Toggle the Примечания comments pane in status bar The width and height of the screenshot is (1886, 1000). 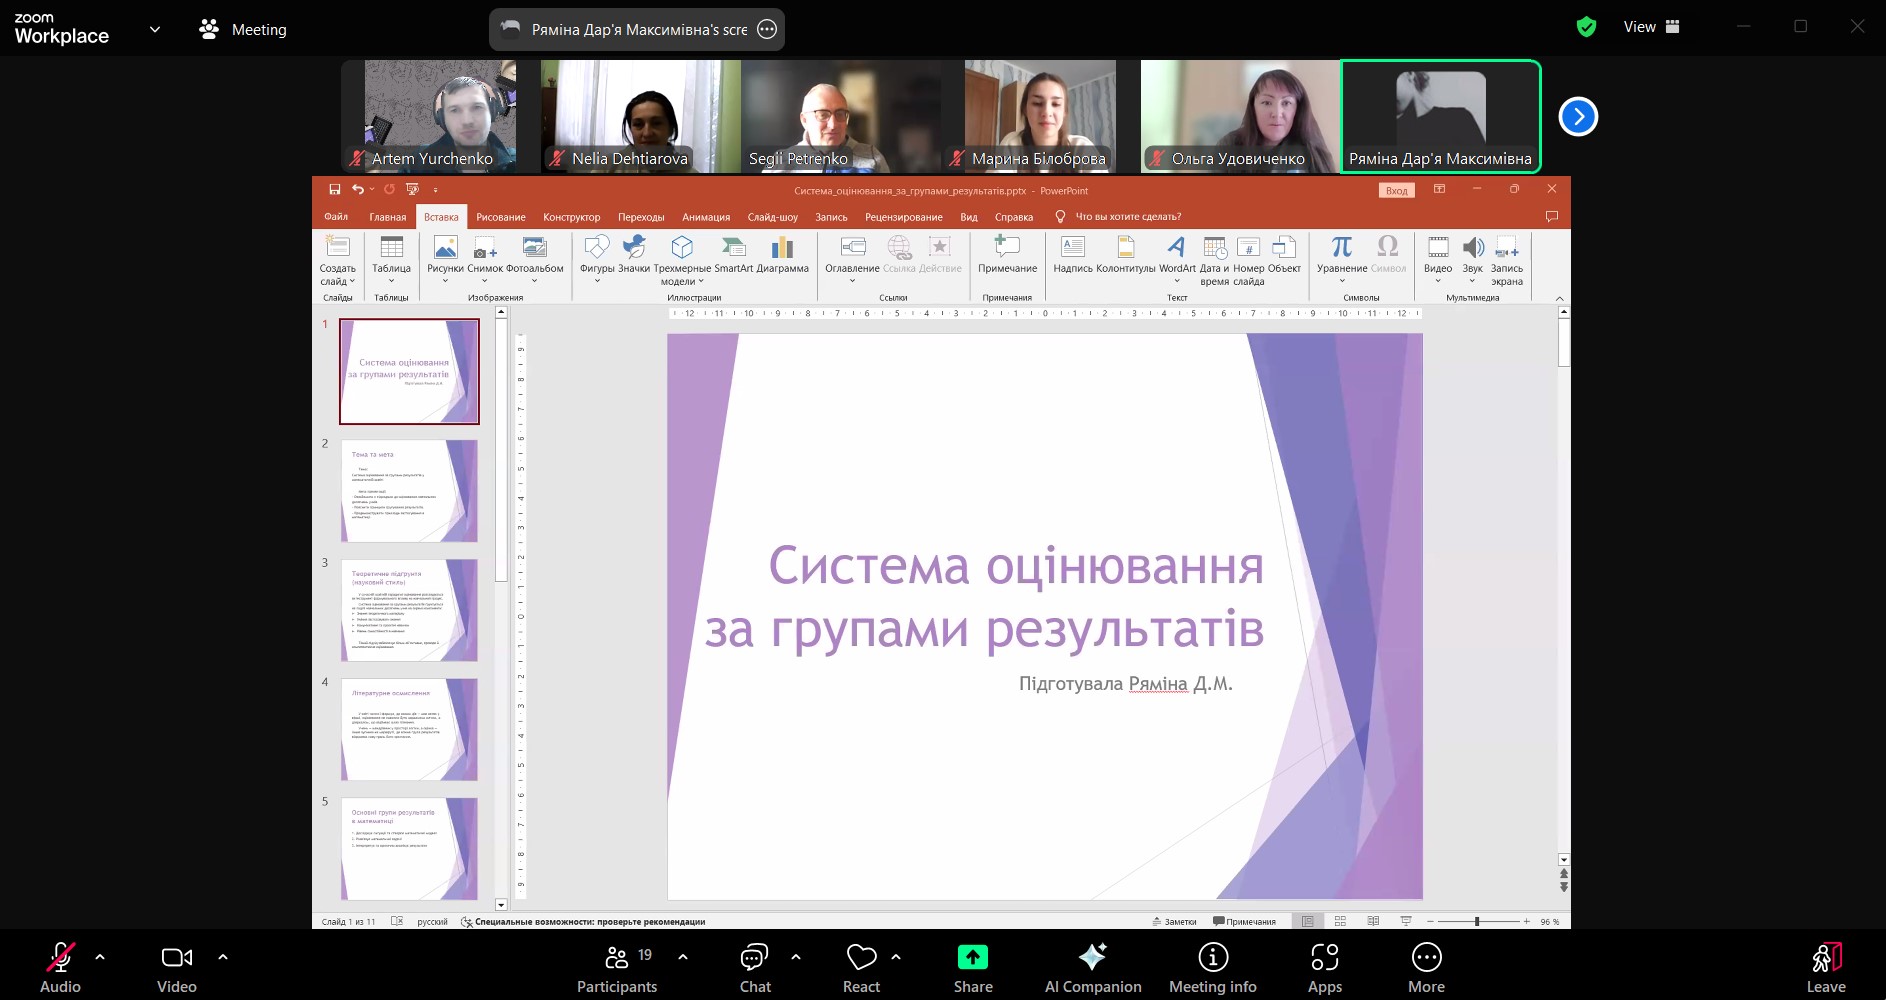pyautogui.click(x=1244, y=921)
